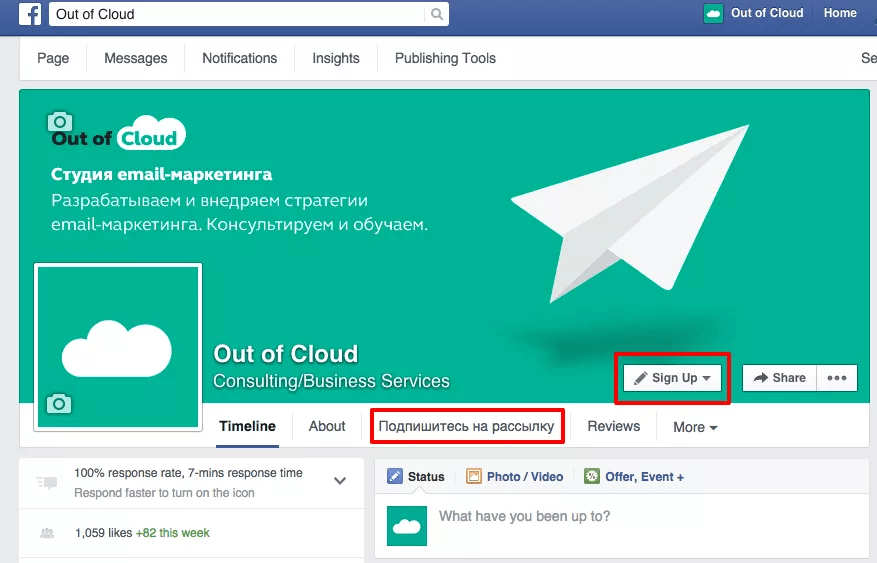Click camera icon to change cover photo

[60, 121]
